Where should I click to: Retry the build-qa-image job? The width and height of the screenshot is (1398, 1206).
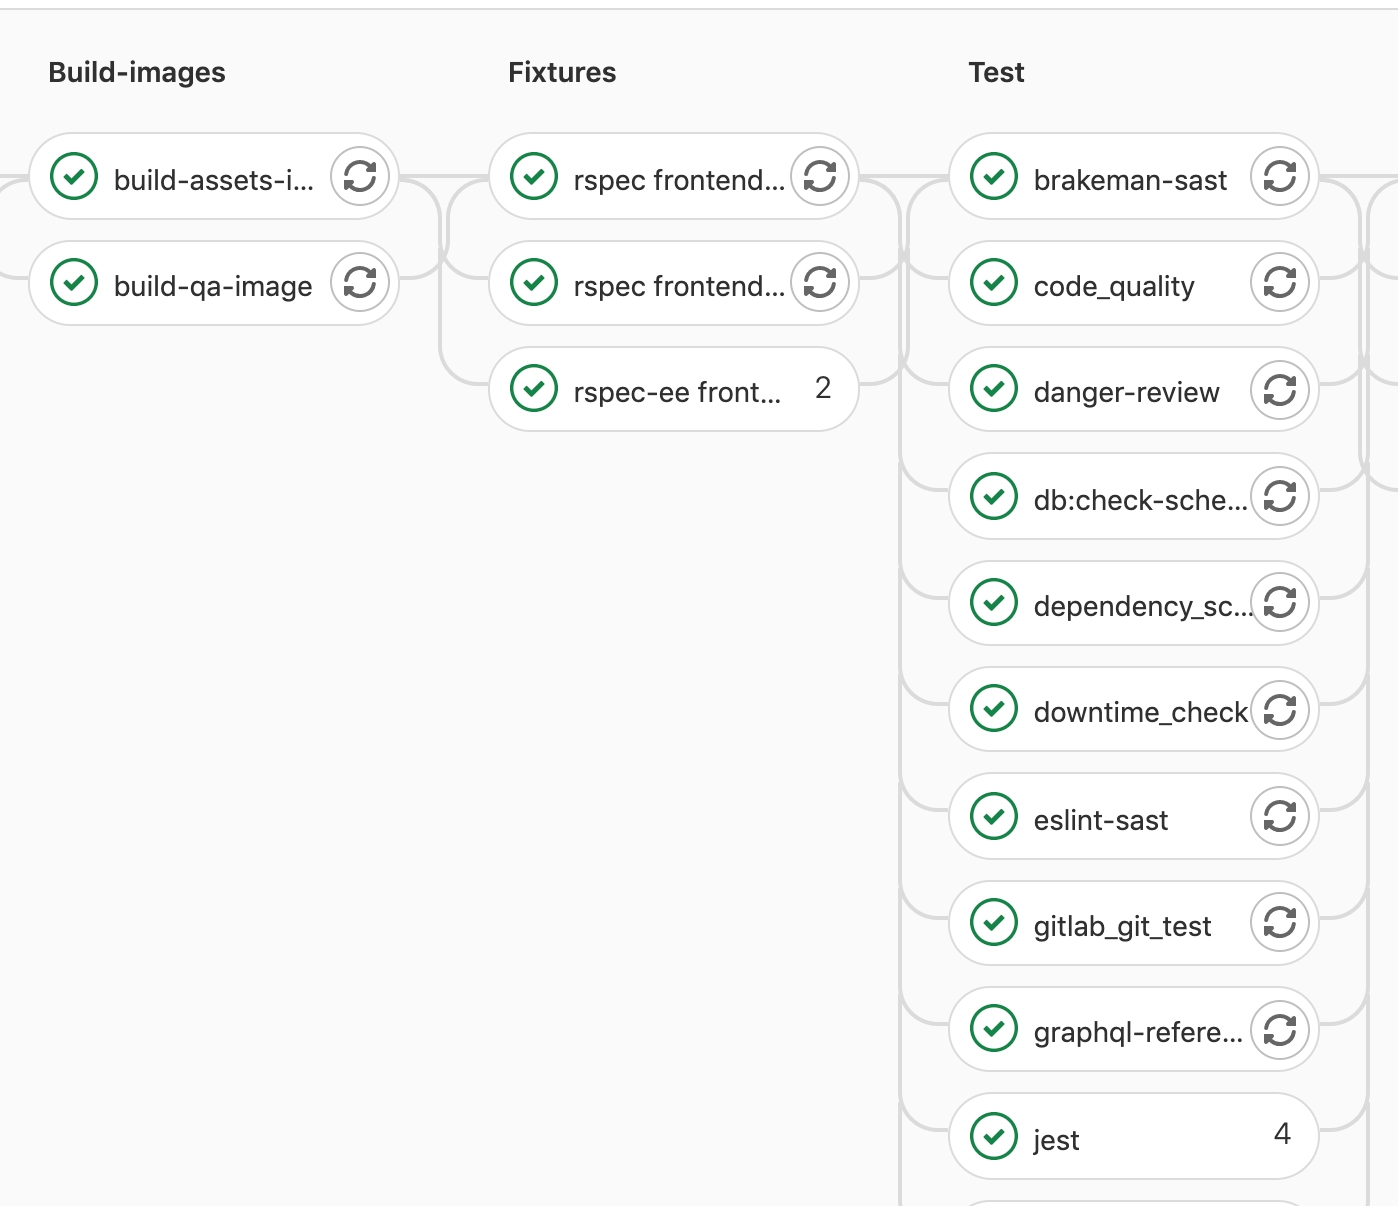pyautogui.click(x=359, y=282)
